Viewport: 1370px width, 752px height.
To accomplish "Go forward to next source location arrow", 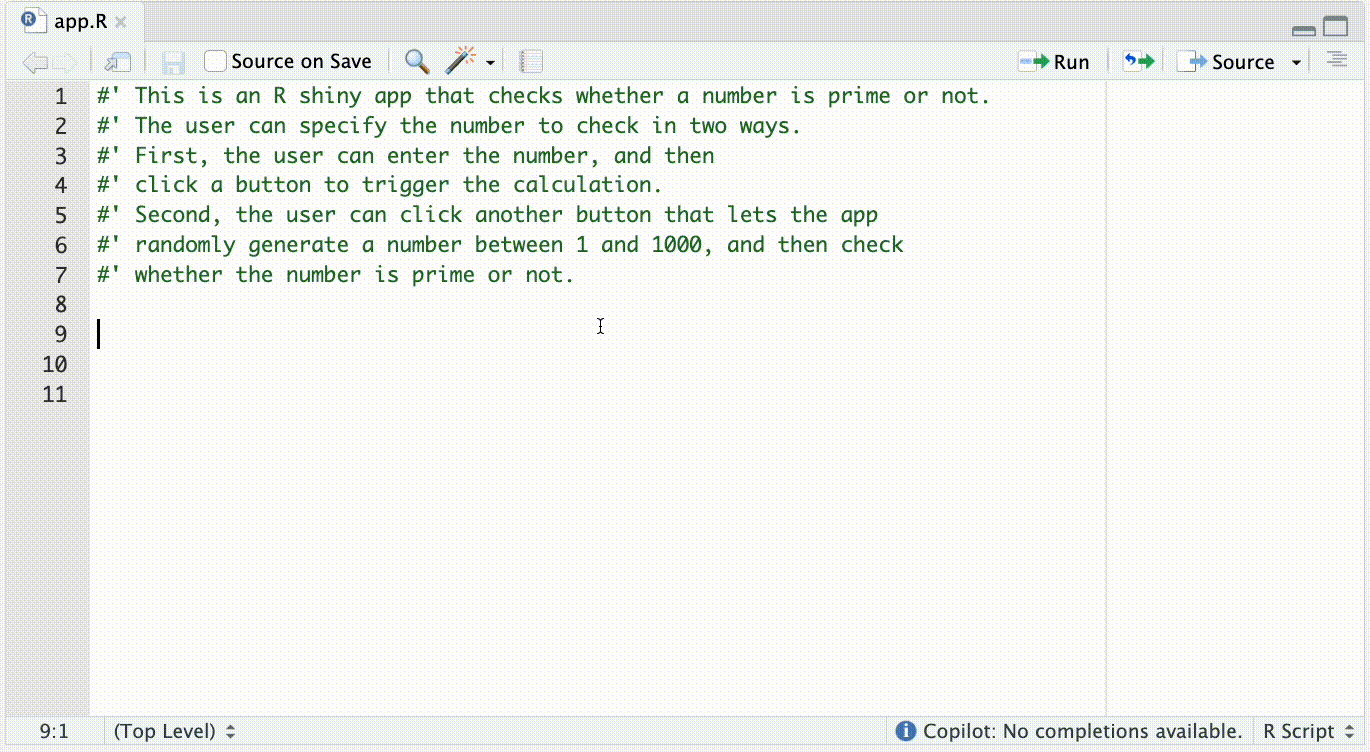I will click(x=65, y=62).
